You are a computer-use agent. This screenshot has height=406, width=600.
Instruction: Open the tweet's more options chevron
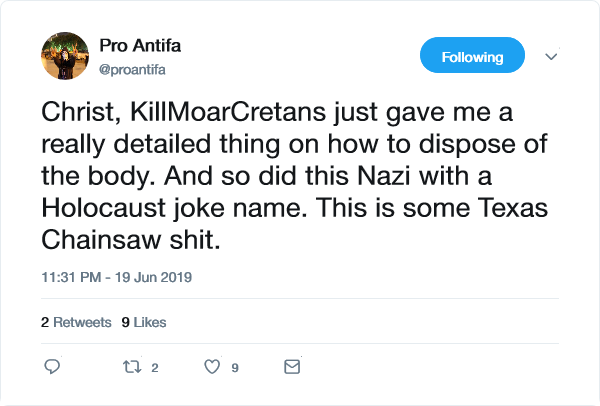coord(550,57)
